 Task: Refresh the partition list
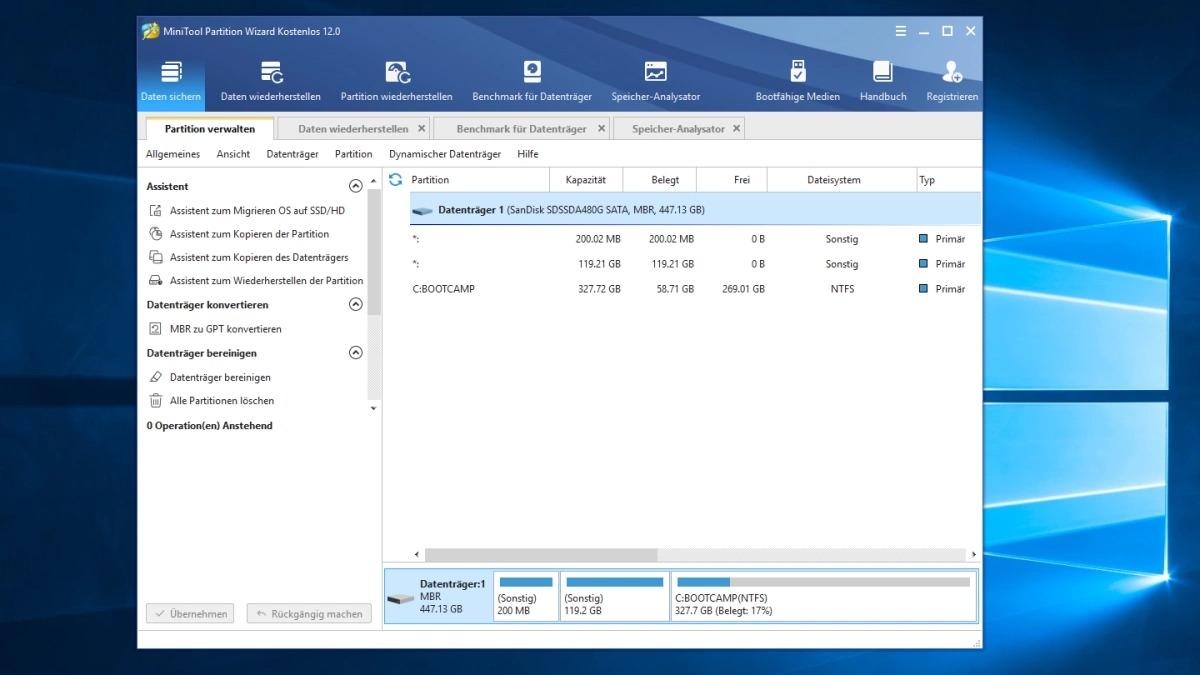[x=395, y=180]
